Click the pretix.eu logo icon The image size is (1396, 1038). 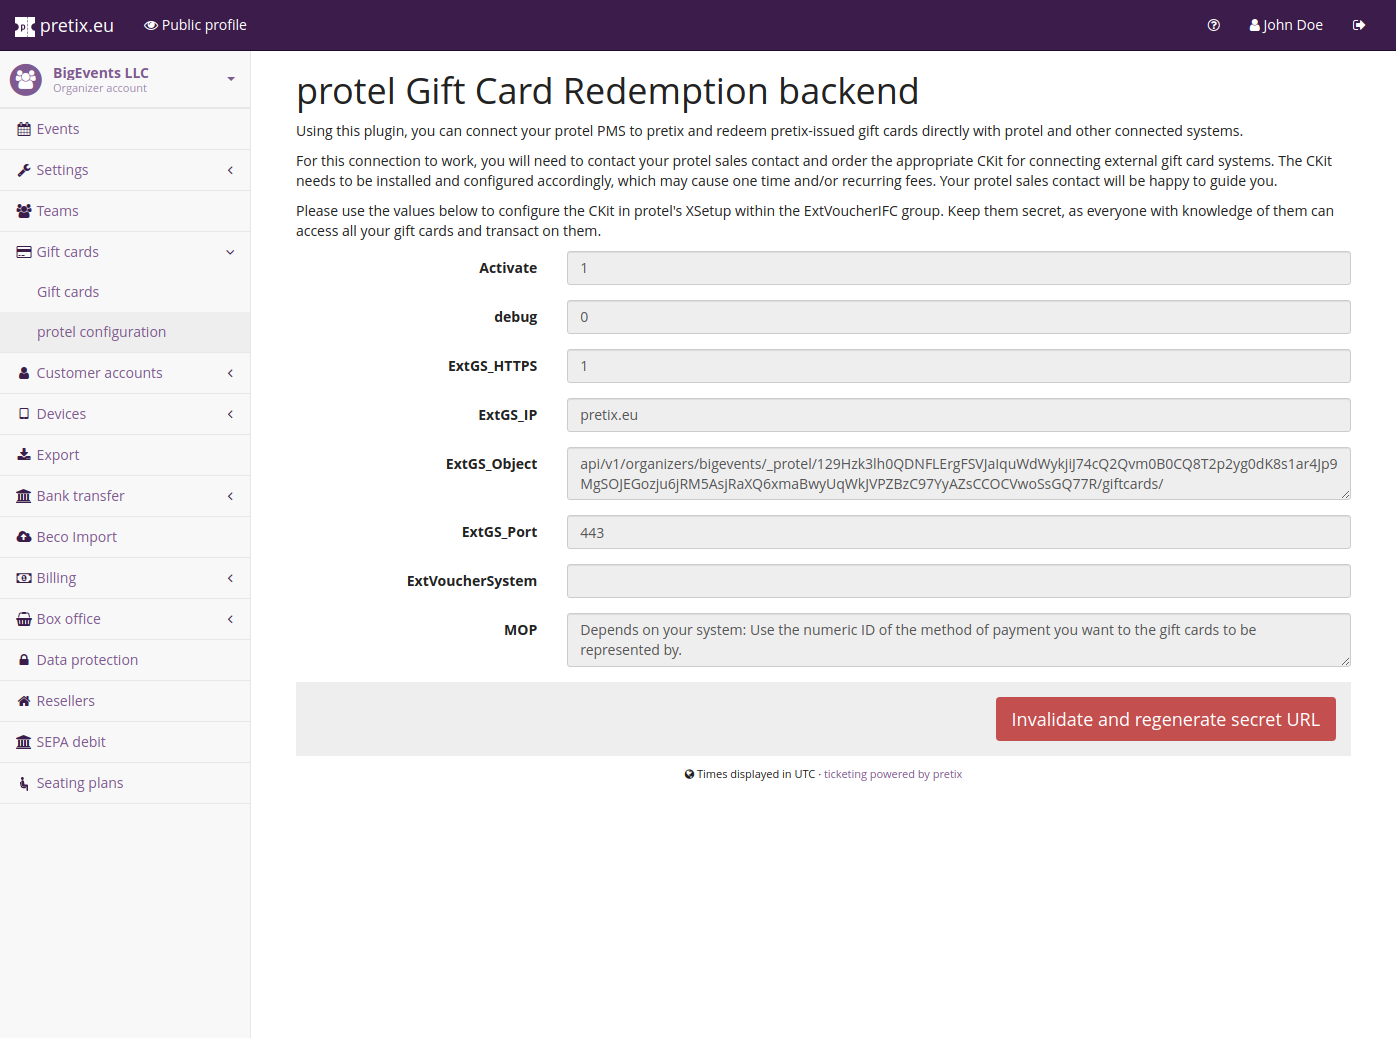click(25, 27)
